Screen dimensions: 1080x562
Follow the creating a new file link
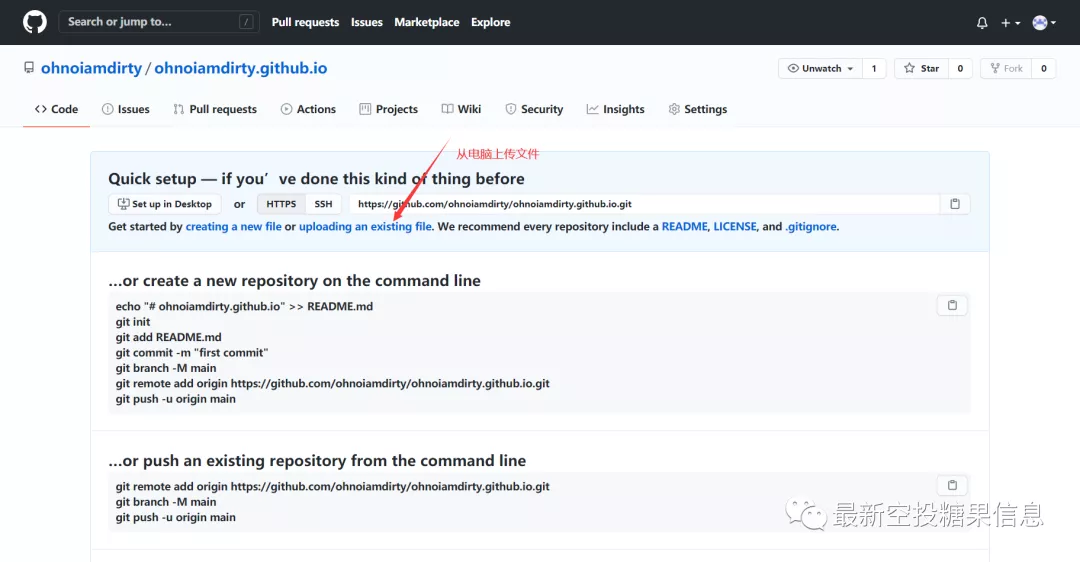(233, 227)
